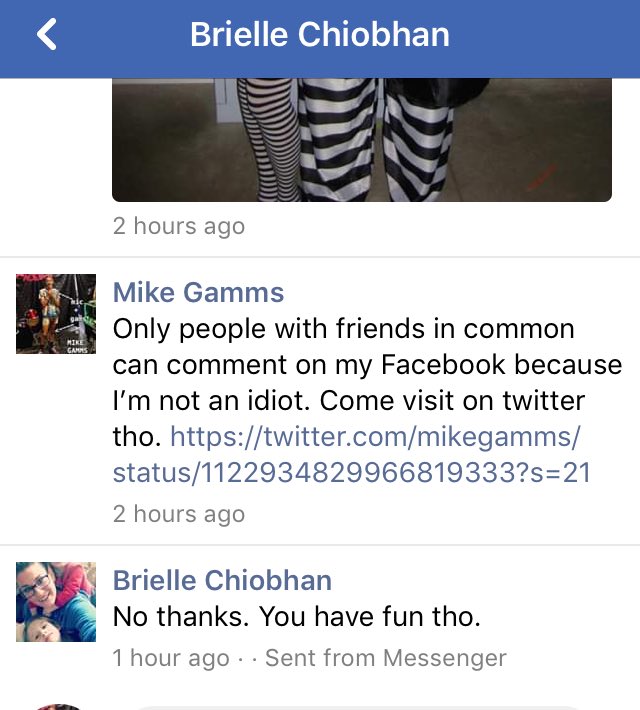Tap the '1 hour ago' timestamp
The image size is (640, 710).
tap(171, 658)
